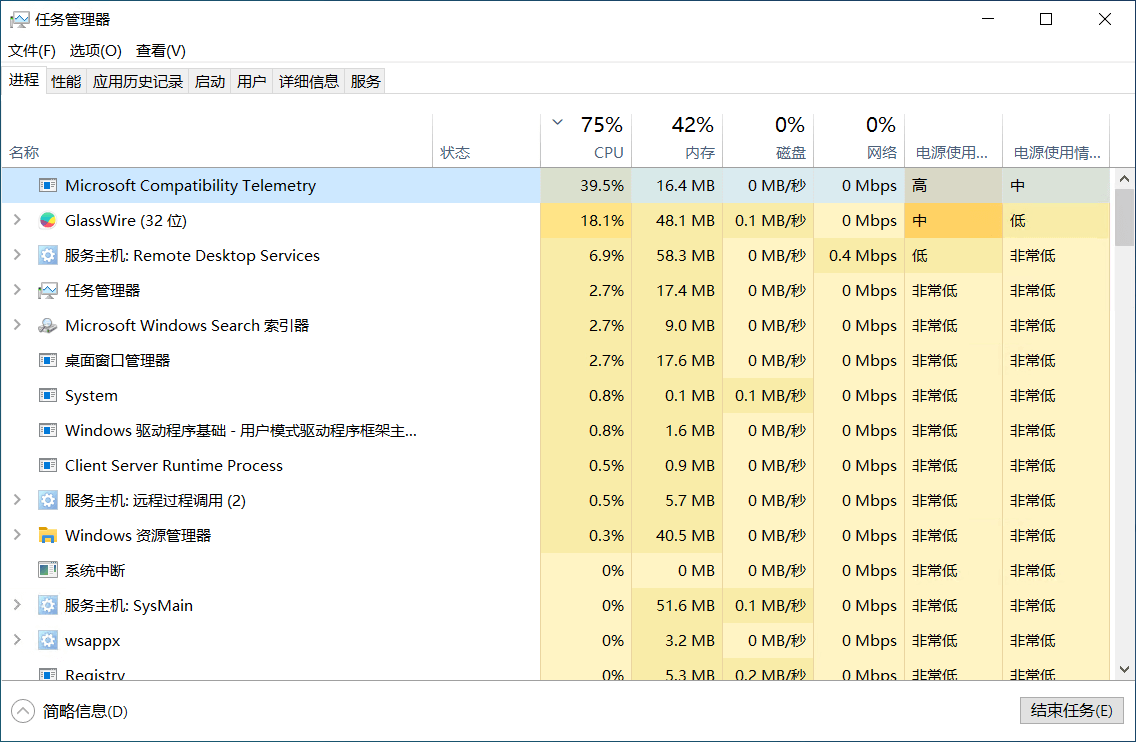
Task: Select the 桌面窗口管理器 row name
Action: (117, 360)
